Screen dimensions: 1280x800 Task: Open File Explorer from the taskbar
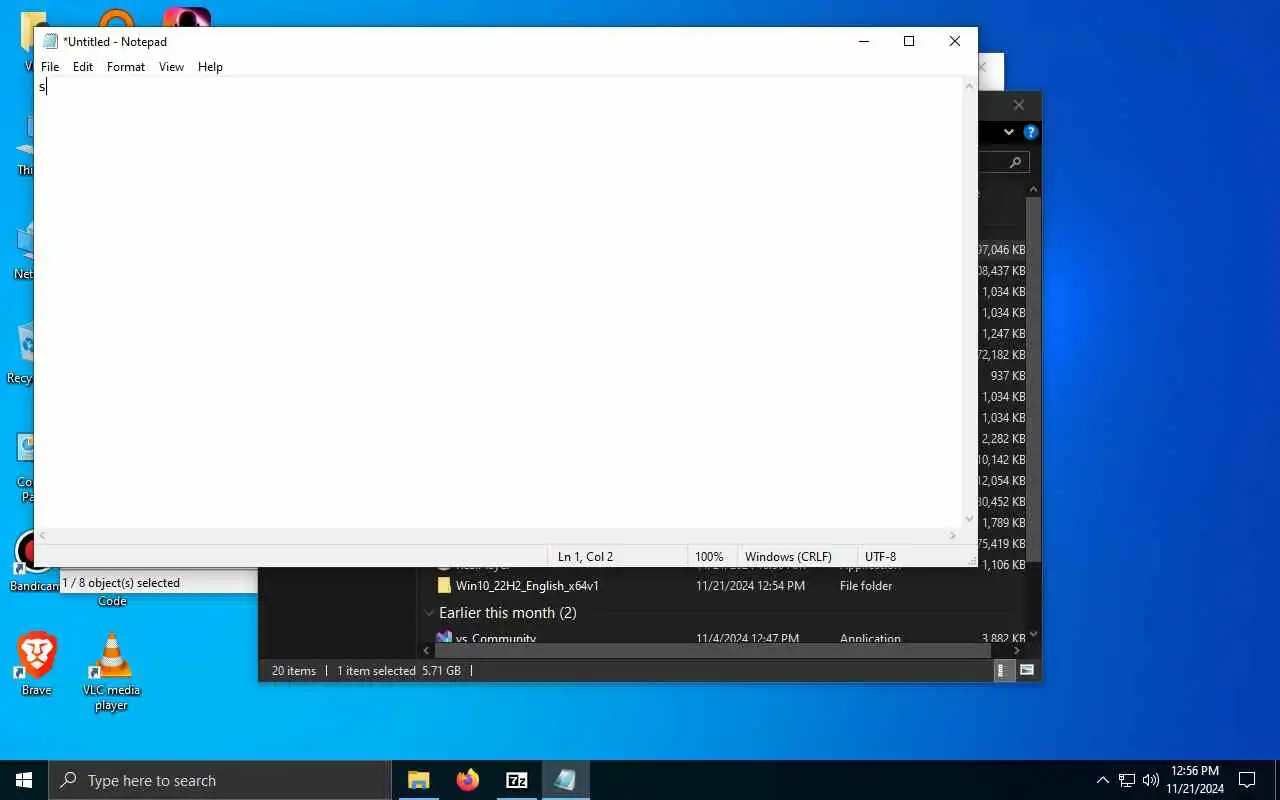pyautogui.click(x=418, y=780)
